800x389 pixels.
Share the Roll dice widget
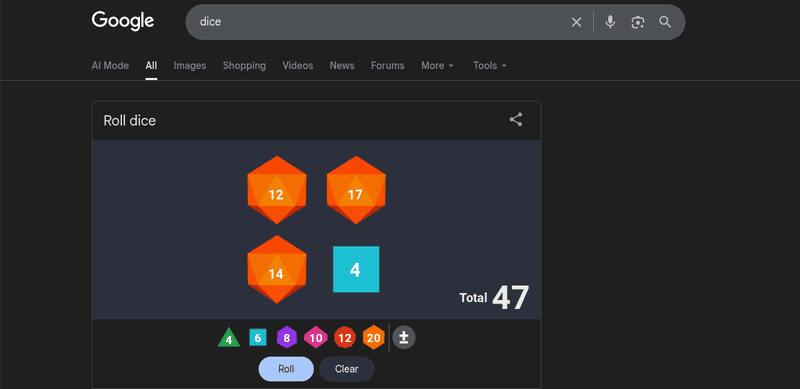tap(516, 120)
